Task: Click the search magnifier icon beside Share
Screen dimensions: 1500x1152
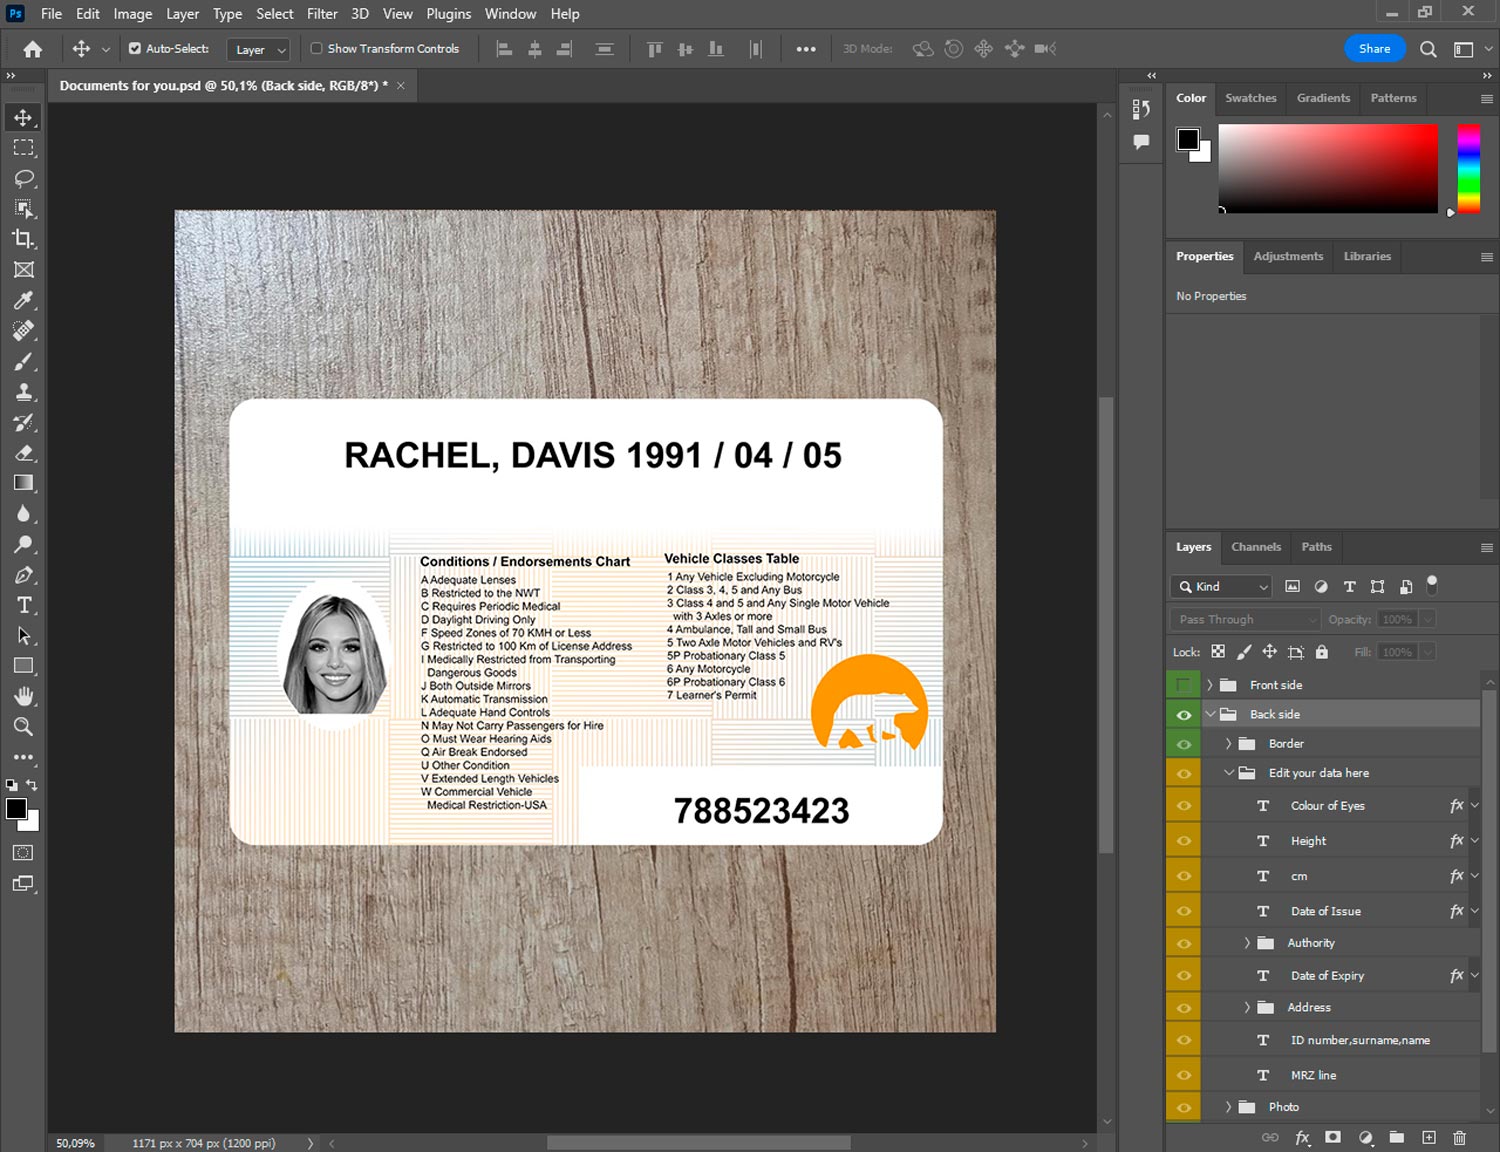Action: (1428, 49)
